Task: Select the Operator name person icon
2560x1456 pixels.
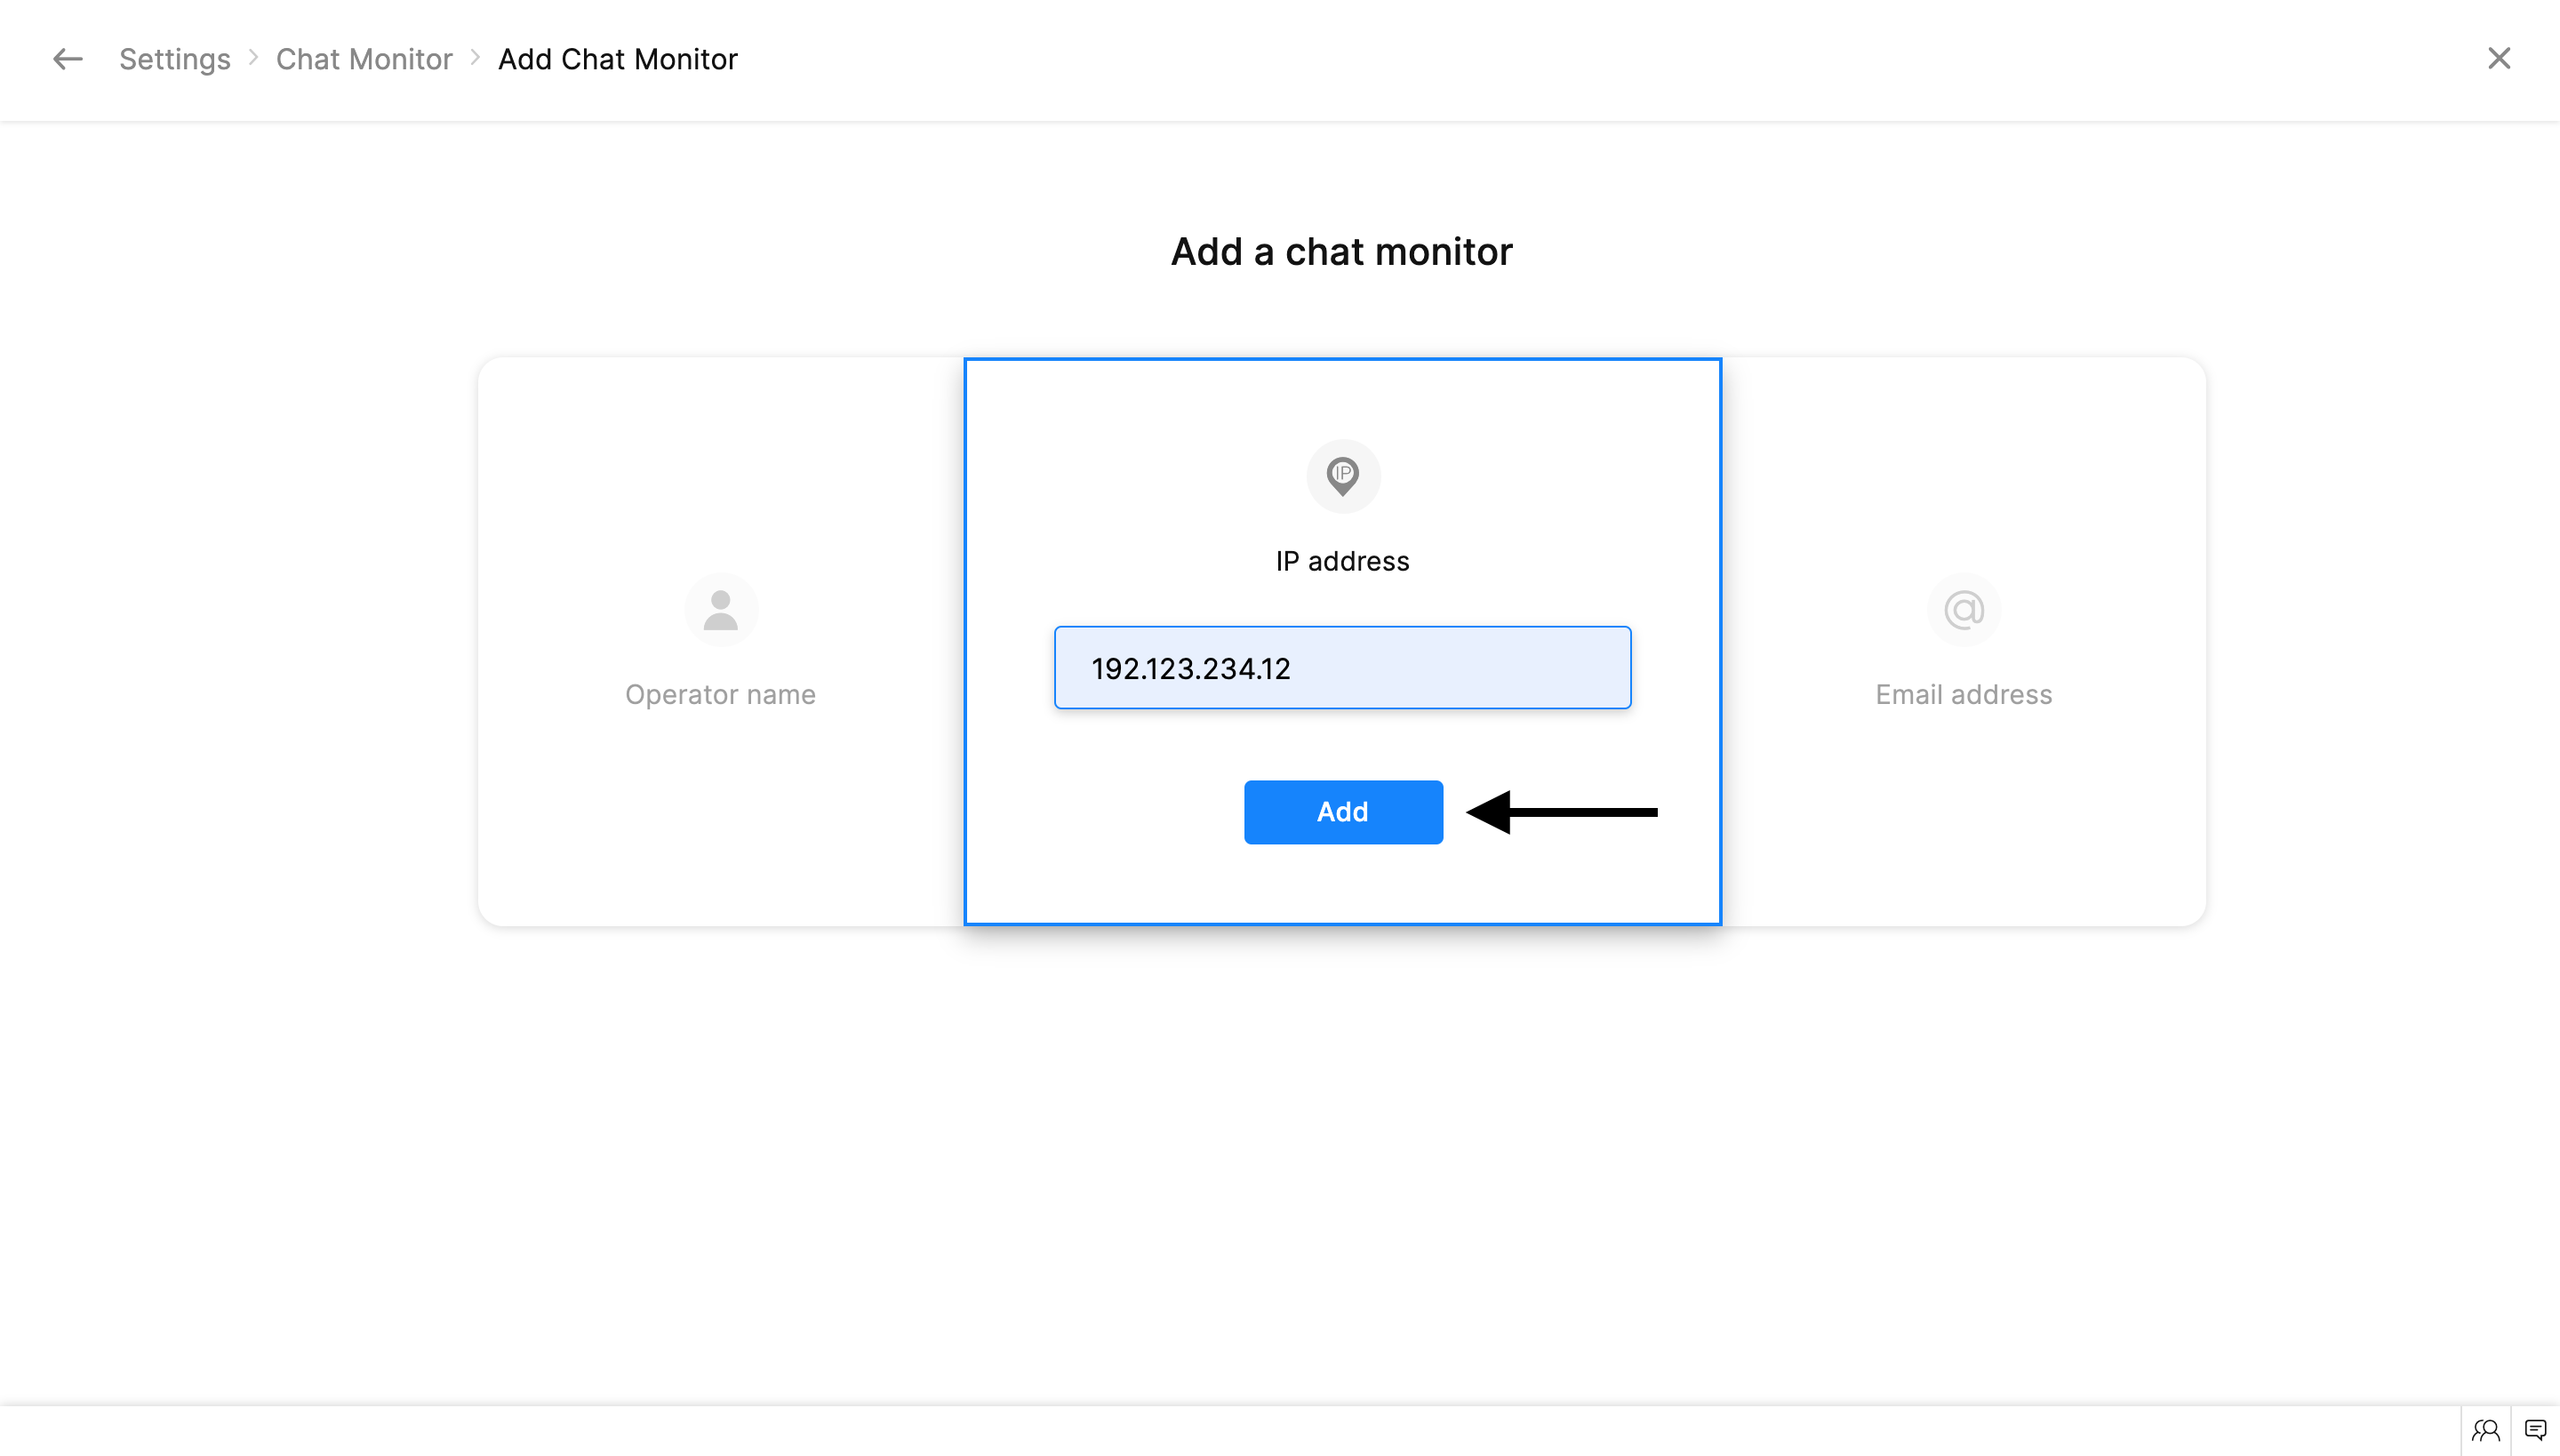Action: [x=720, y=609]
